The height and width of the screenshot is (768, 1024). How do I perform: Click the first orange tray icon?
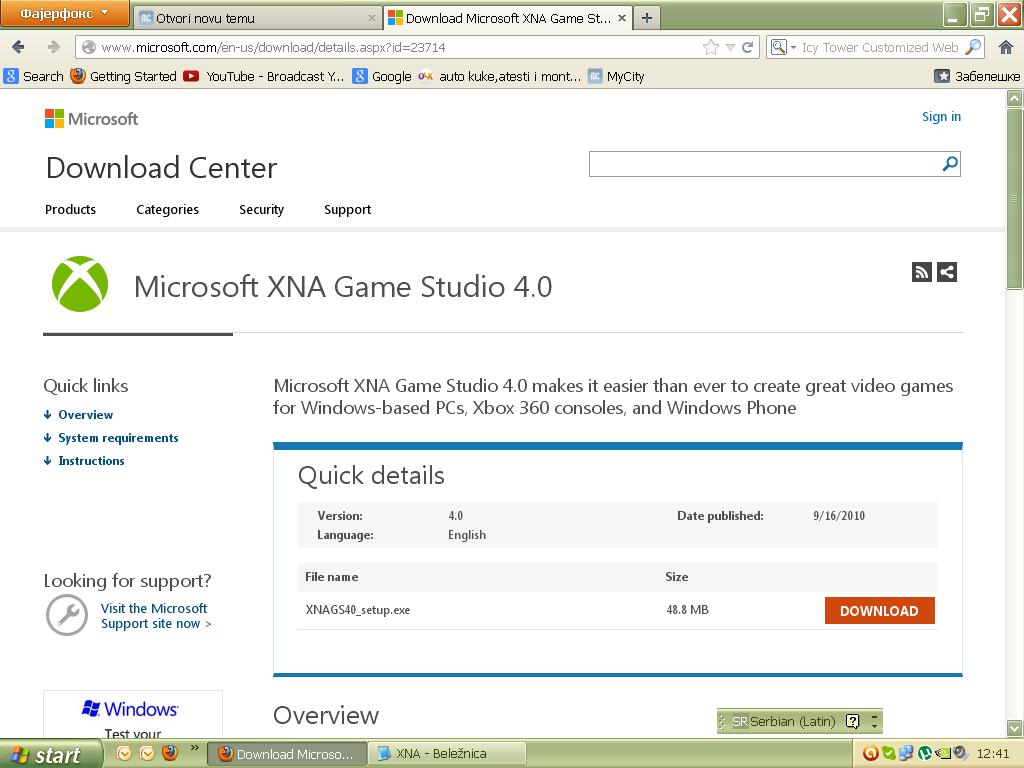[870, 754]
